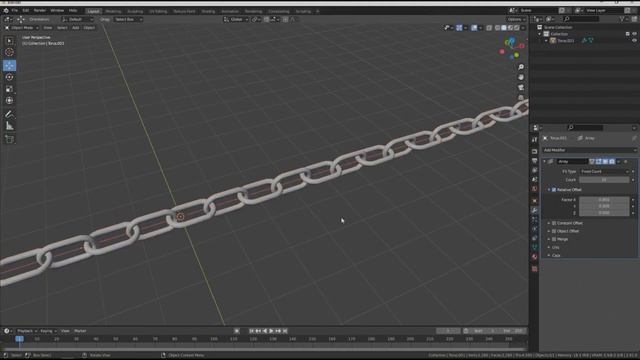Select the Scale tool
This screenshot has width=640, height=360.
click(9, 89)
